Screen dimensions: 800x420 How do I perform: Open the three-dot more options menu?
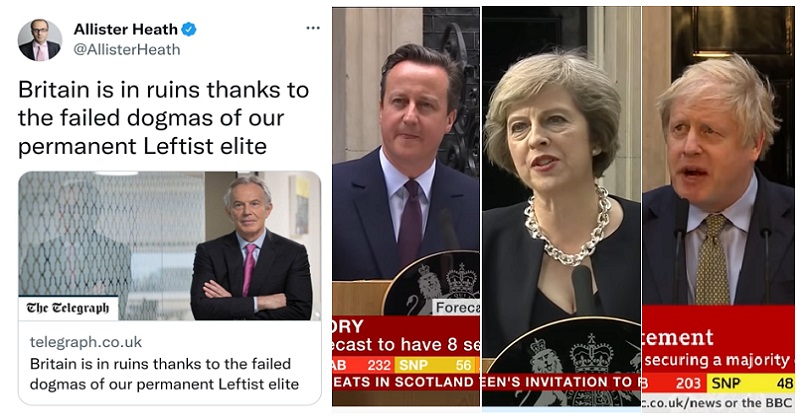pos(313,28)
